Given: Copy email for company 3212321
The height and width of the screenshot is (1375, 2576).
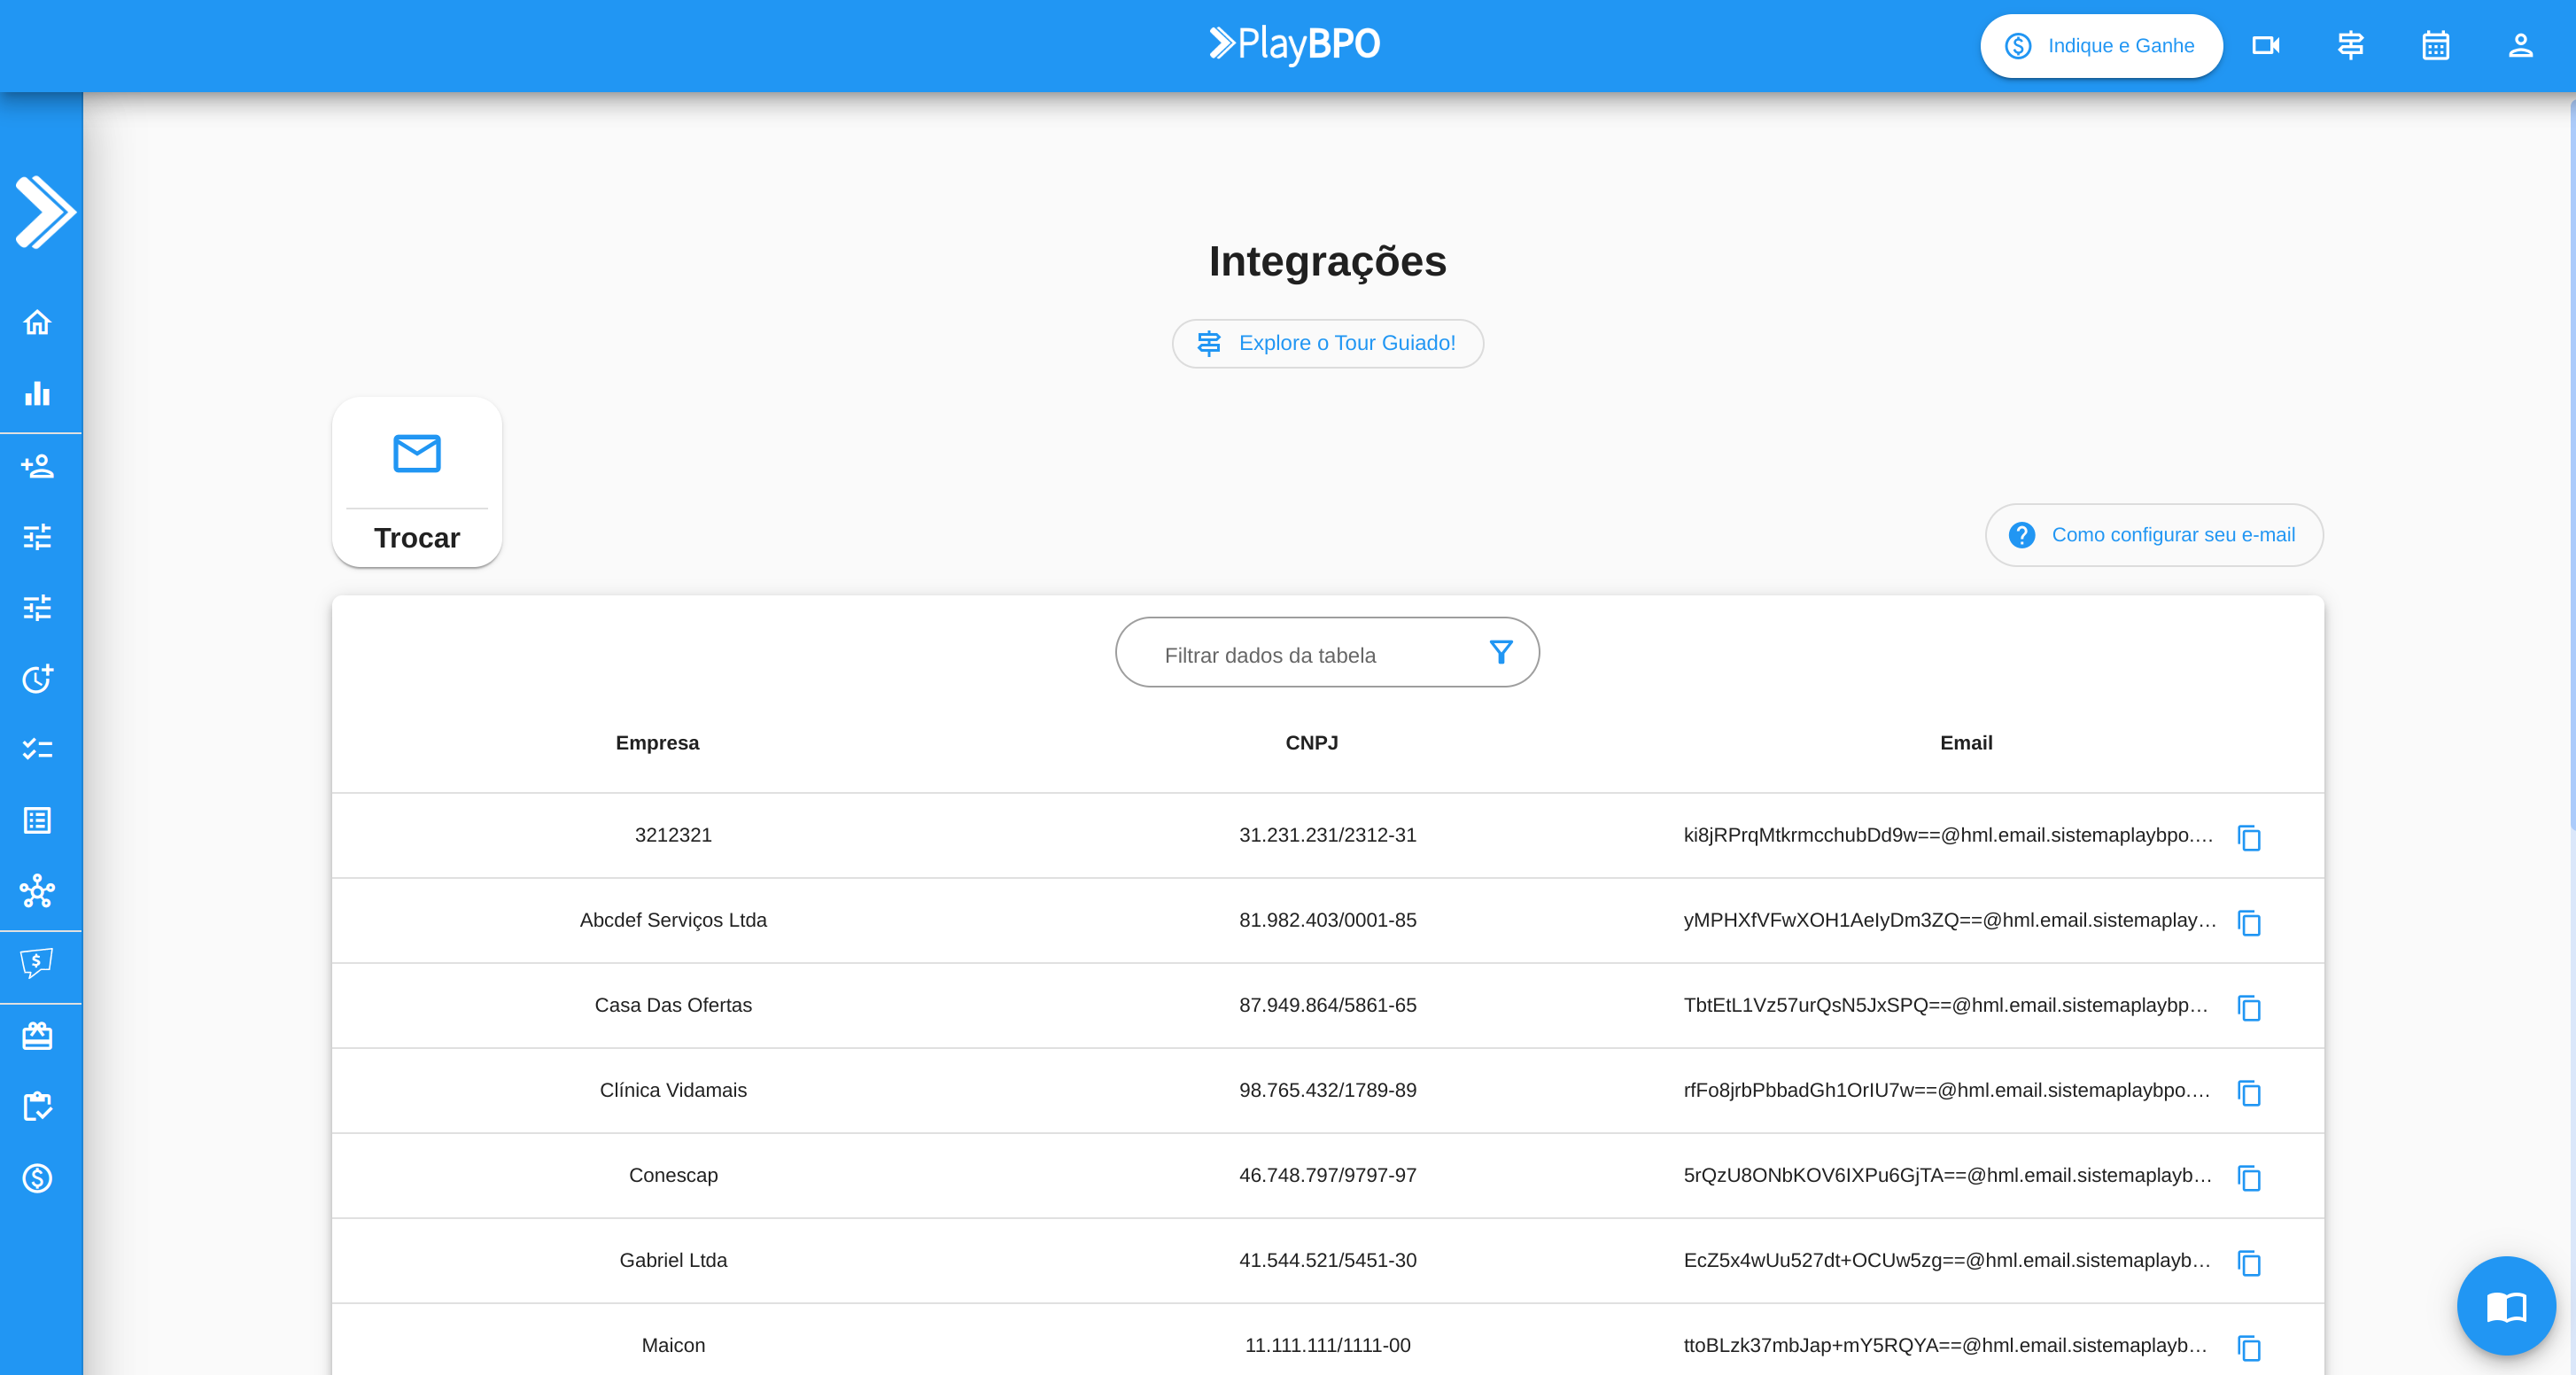Looking at the screenshot, I should [2250, 838].
